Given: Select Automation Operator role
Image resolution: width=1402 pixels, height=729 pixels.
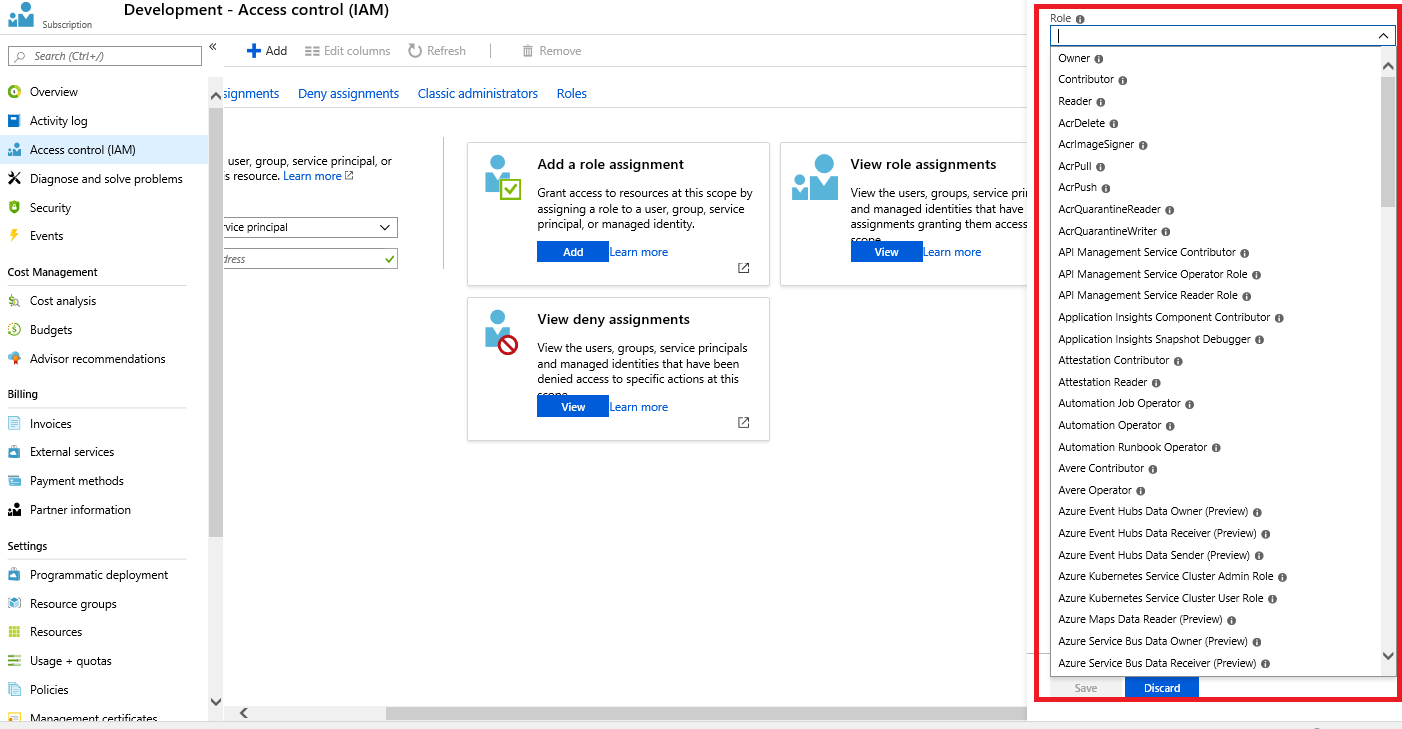Looking at the screenshot, I should (x=1110, y=426).
